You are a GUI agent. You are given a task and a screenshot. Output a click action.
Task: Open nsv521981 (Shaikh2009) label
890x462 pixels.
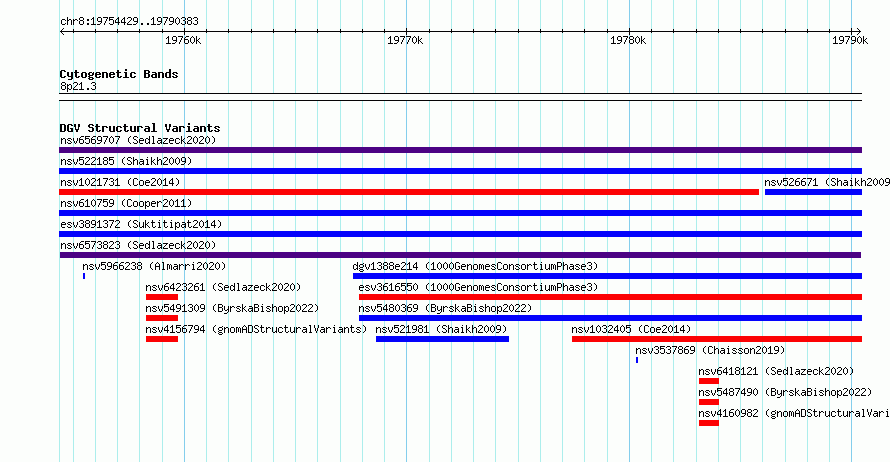441,329
